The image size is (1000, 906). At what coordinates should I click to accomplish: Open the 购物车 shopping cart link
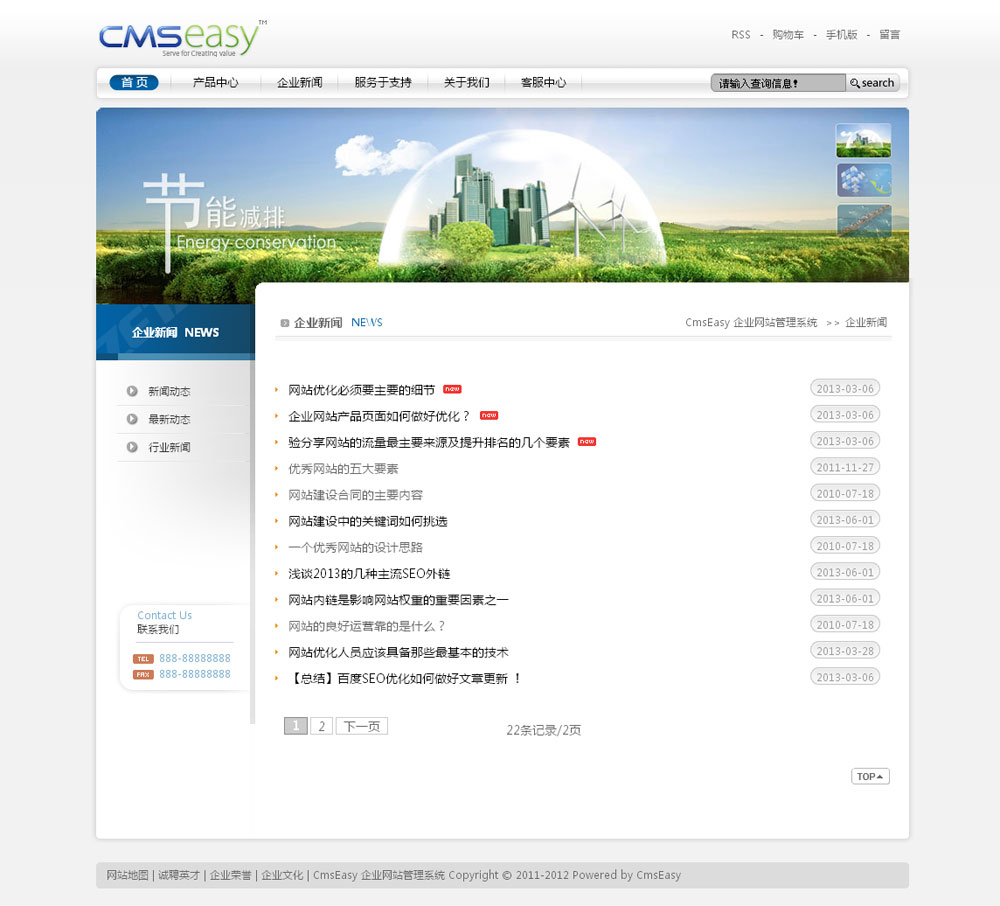(788, 34)
